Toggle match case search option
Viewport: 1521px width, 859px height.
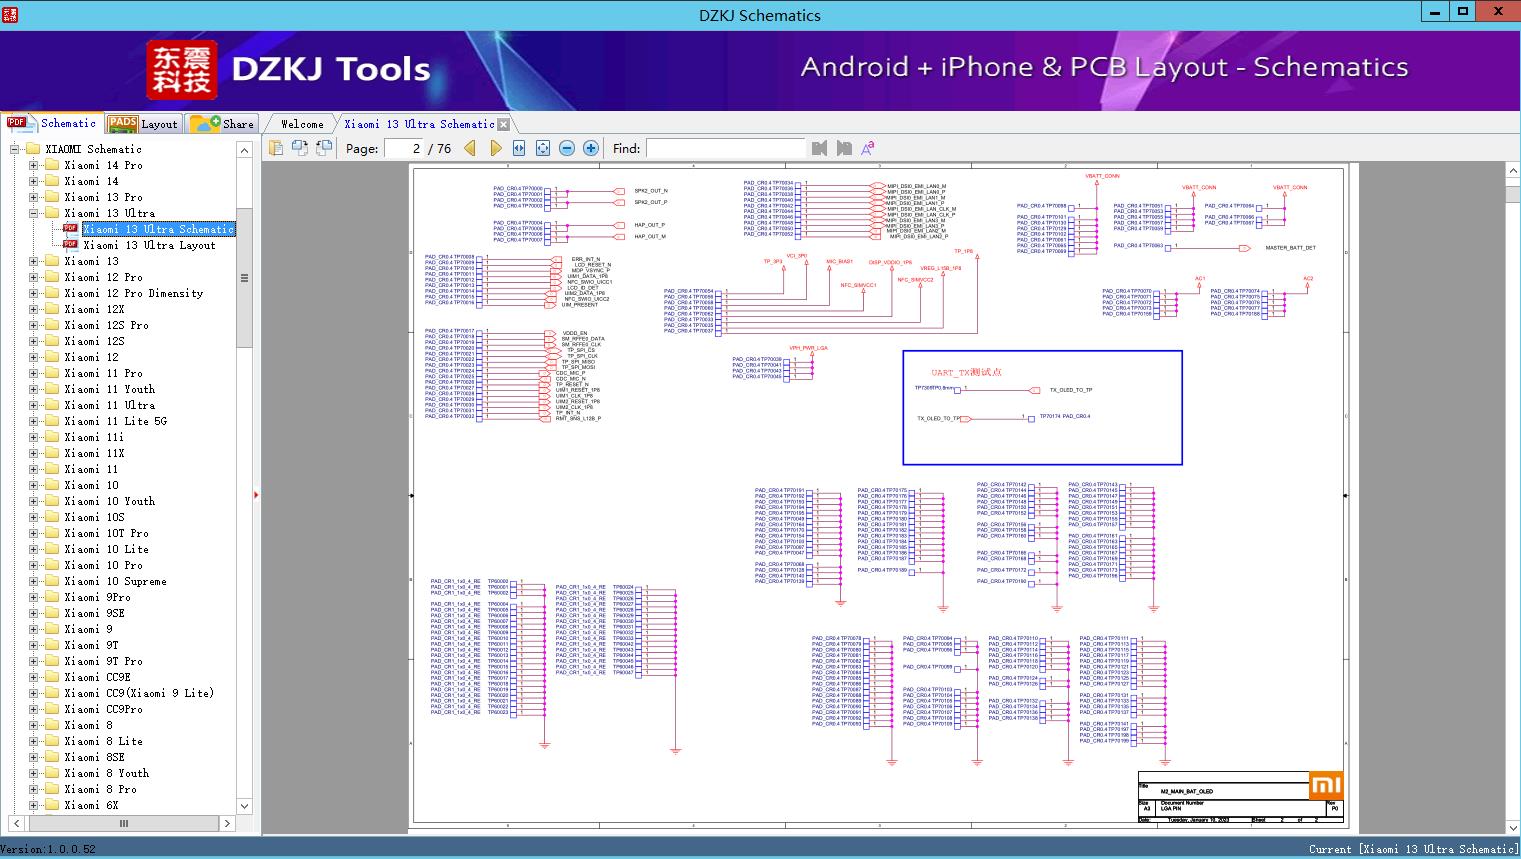pyautogui.click(x=868, y=148)
